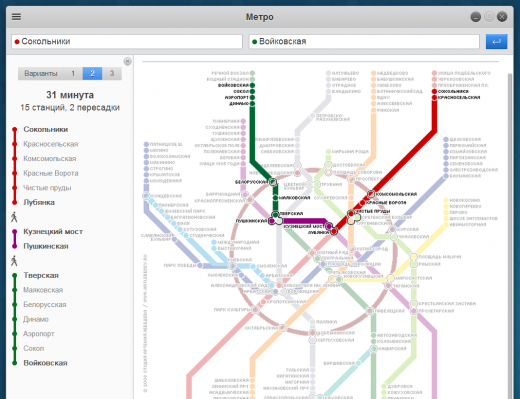
Task: Select Сокол in the route list
Action: click(x=34, y=348)
